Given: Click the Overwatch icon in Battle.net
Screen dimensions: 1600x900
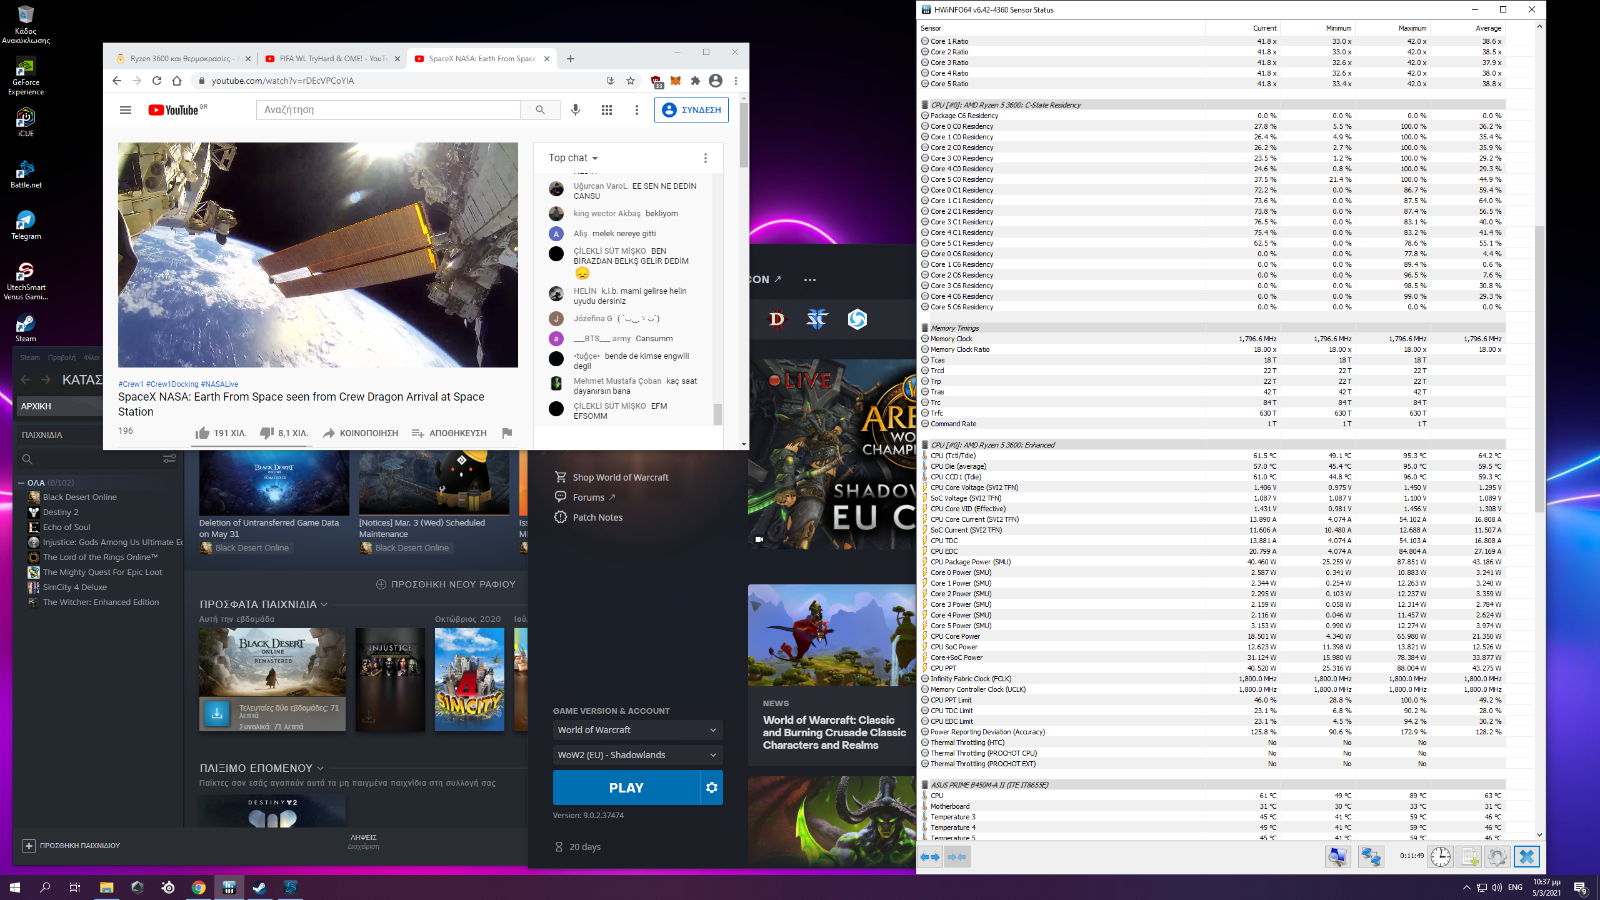Looking at the screenshot, I should point(857,319).
